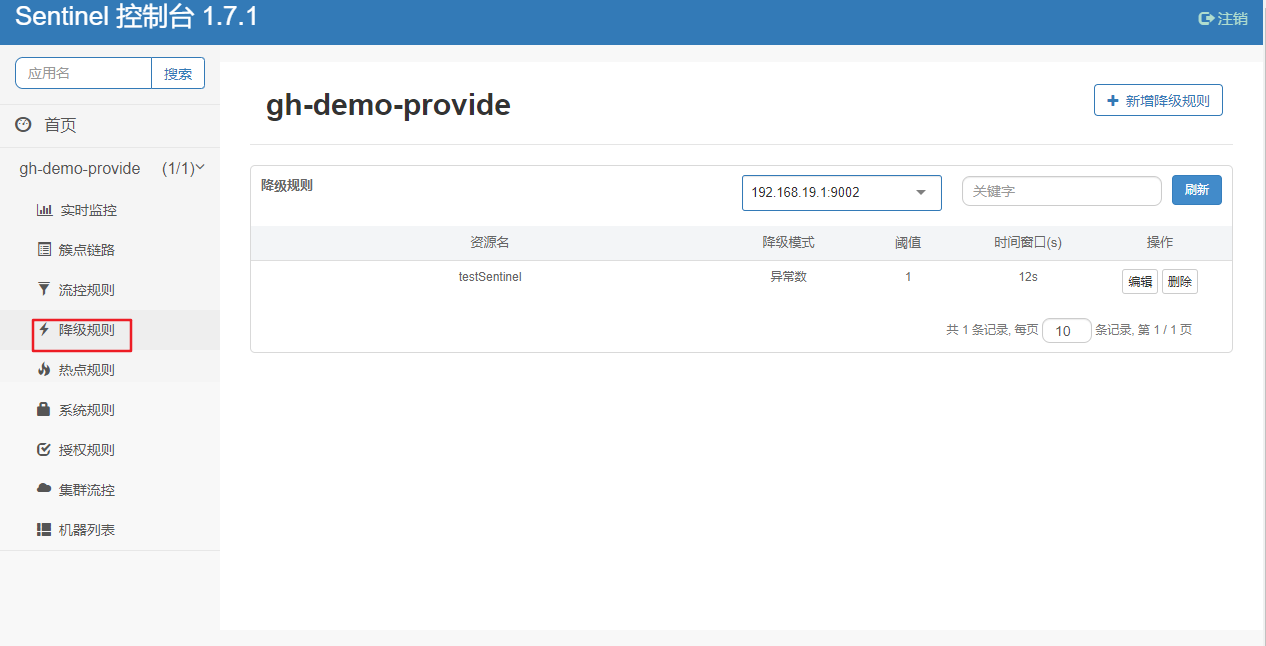The height and width of the screenshot is (646, 1266).
Task: Click the funnel icon for 流控规则
Action: 44,290
